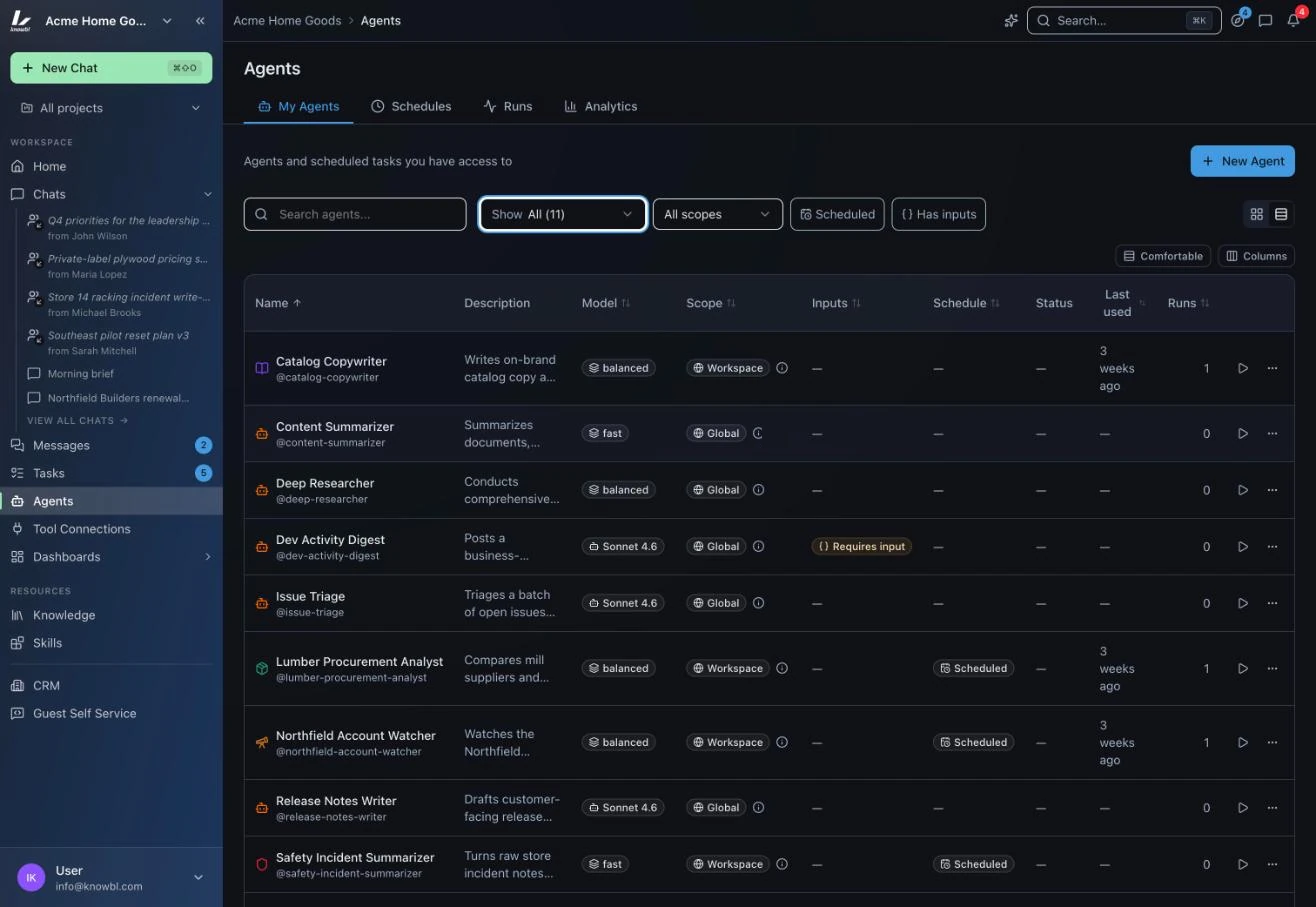This screenshot has height=907, width=1316.
Task: Run the Lumber Procurement Analyst agent
Action: pyautogui.click(x=1243, y=668)
